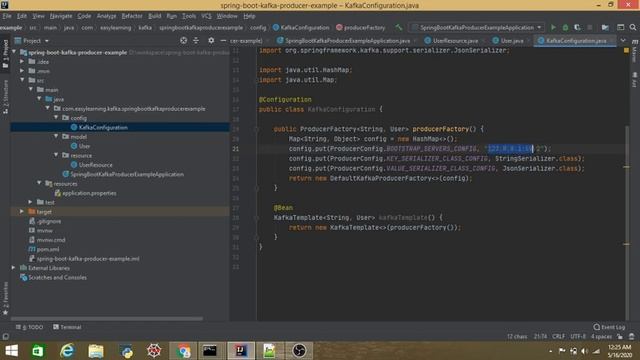Open Project panel settings gear

(x=211, y=40)
